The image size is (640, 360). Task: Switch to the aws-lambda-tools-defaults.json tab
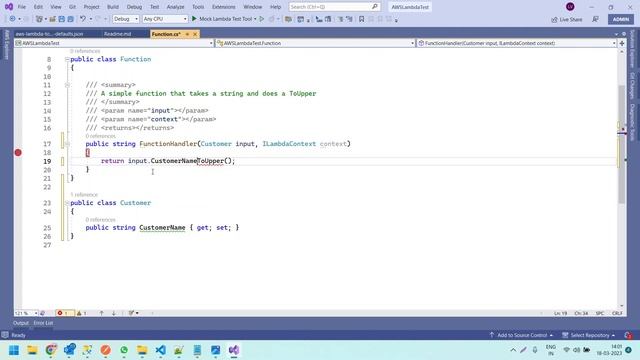pyautogui.click(x=49, y=34)
